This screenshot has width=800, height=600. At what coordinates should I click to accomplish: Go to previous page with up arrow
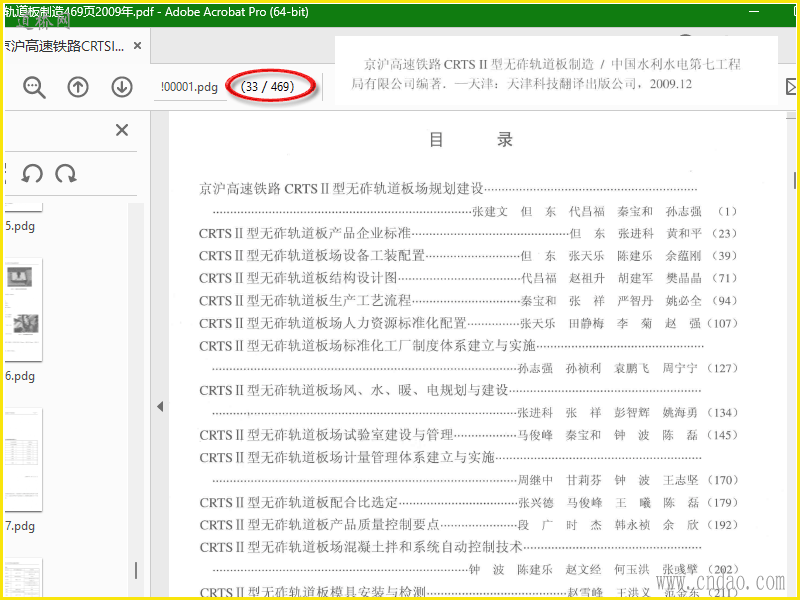point(78,87)
